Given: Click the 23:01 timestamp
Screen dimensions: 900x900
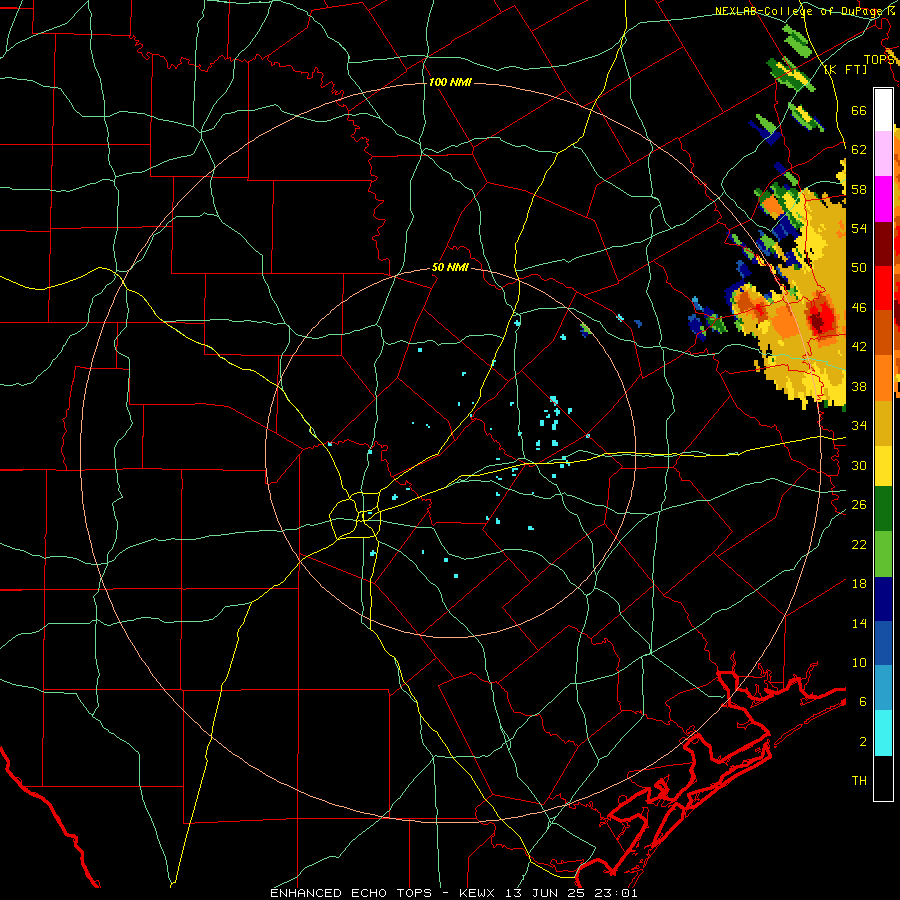Looking at the screenshot, I should (x=615, y=893).
